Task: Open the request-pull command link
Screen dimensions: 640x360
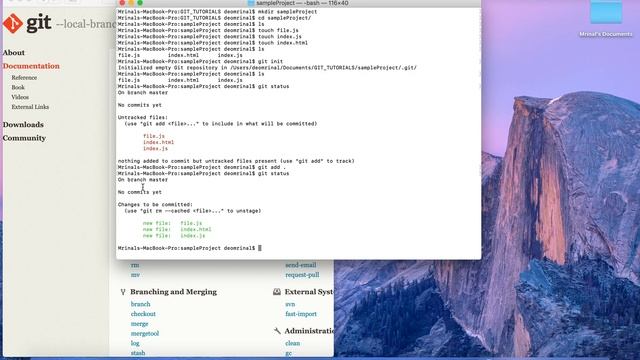Action: click(302, 275)
